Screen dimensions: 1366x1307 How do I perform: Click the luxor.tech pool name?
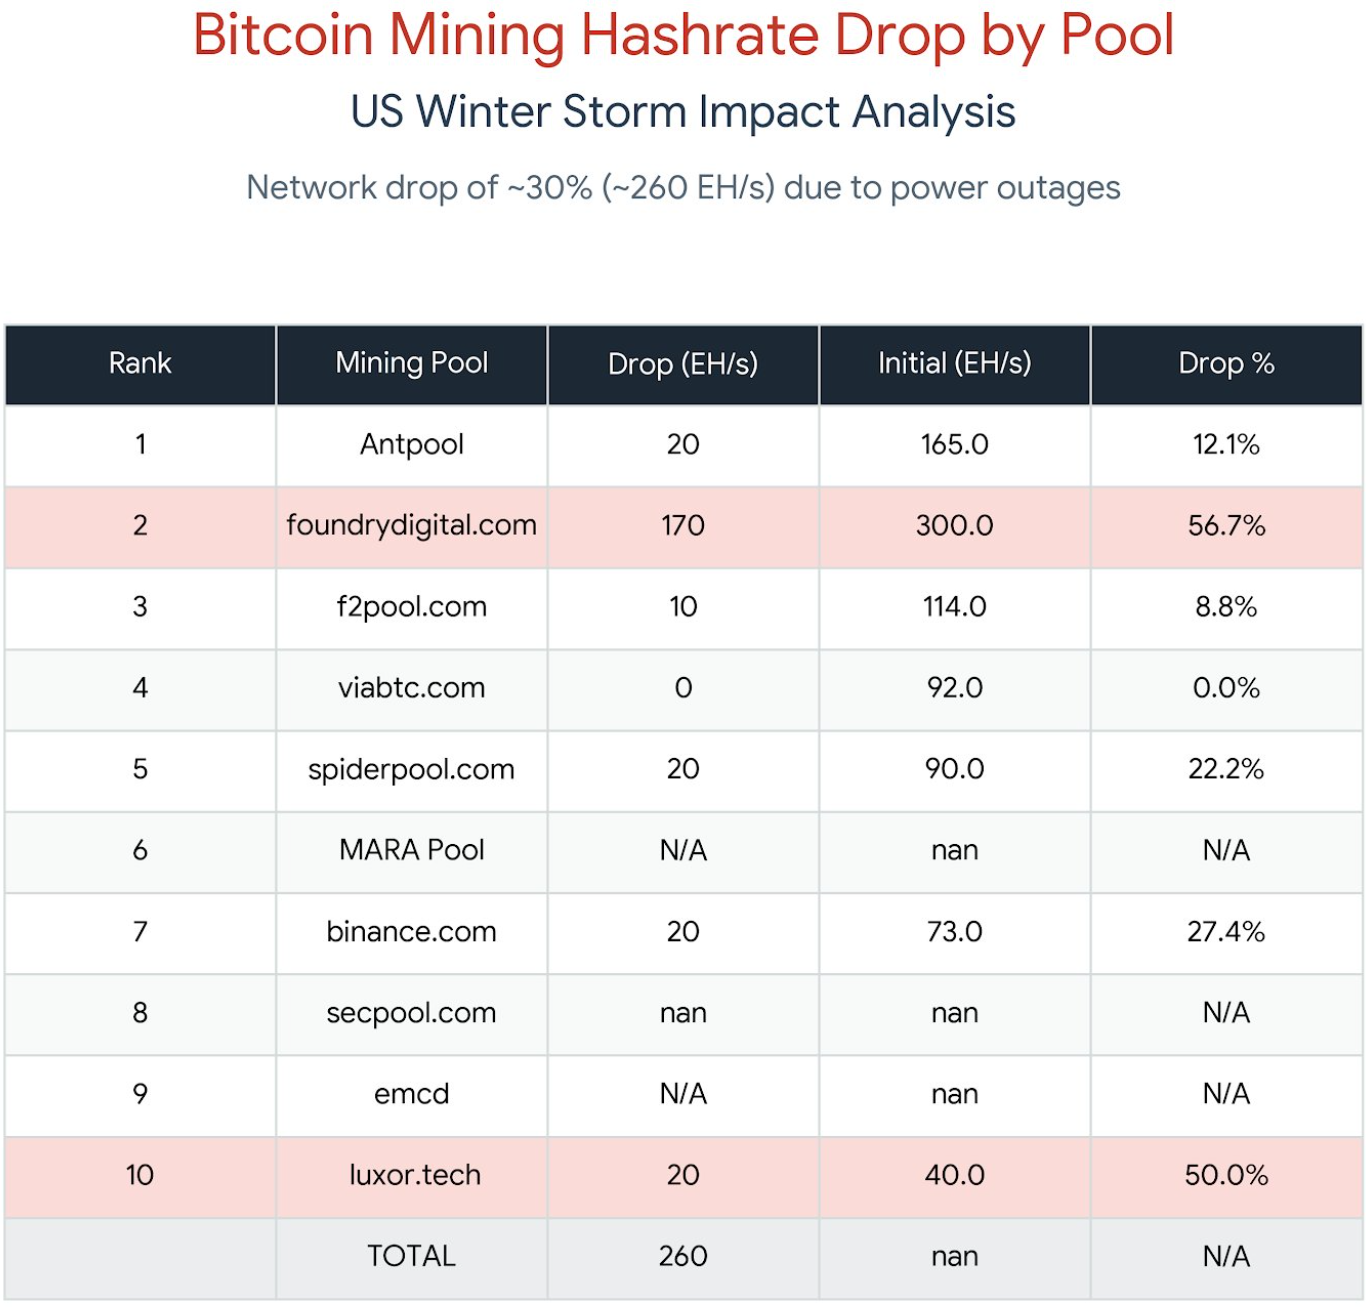coord(414,1175)
